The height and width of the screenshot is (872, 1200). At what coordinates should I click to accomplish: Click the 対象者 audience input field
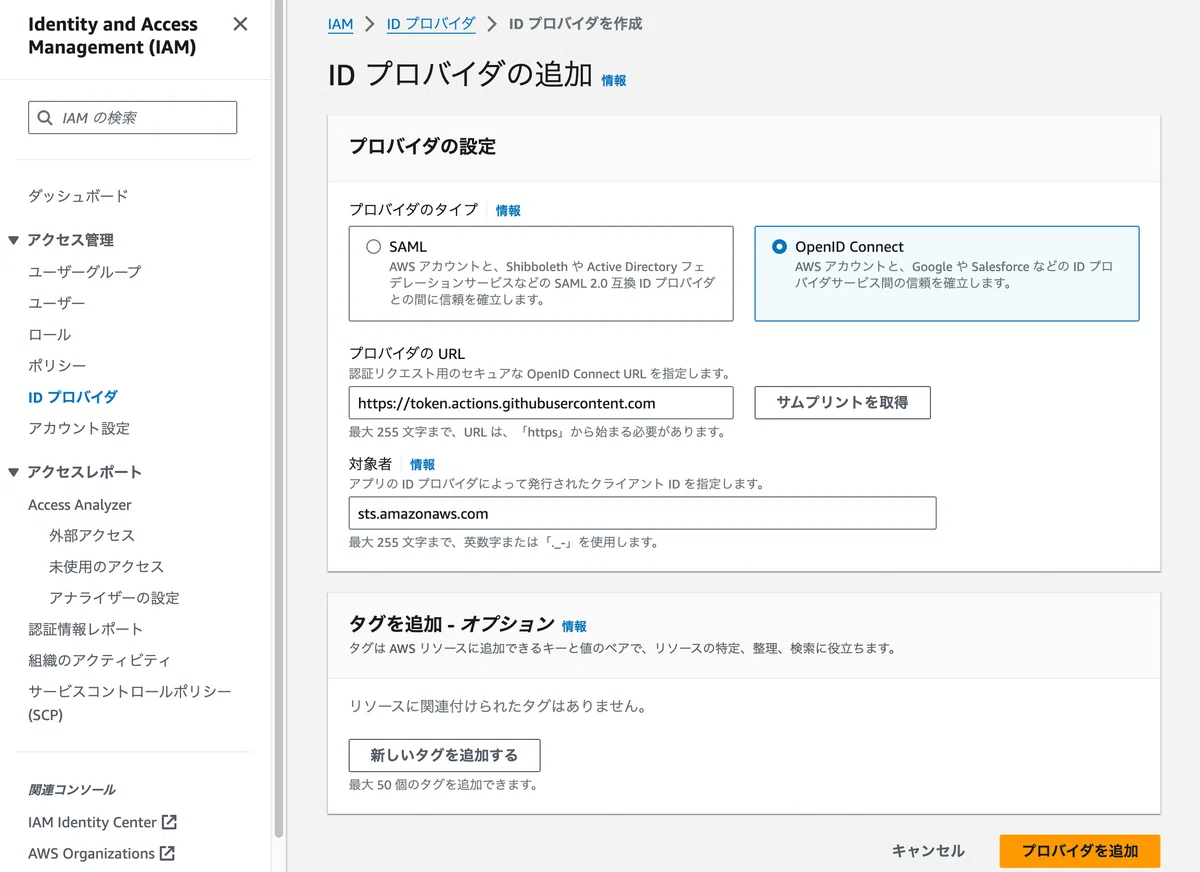click(x=643, y=513)
